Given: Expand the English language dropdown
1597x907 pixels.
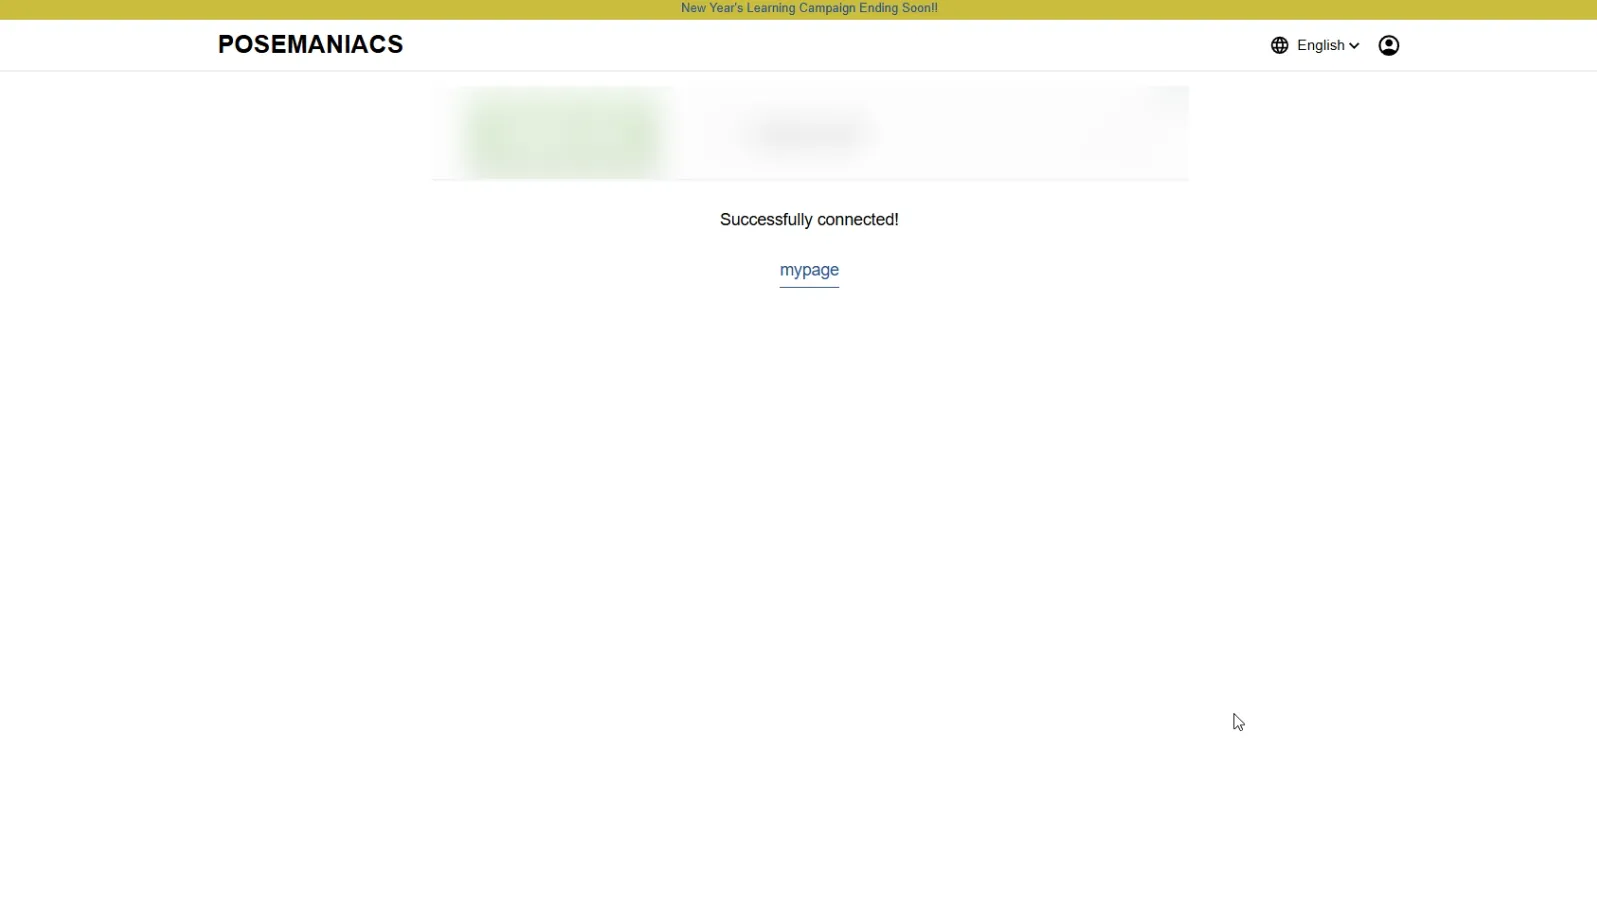Looking at the screenshot, I should pos(1328,46).
